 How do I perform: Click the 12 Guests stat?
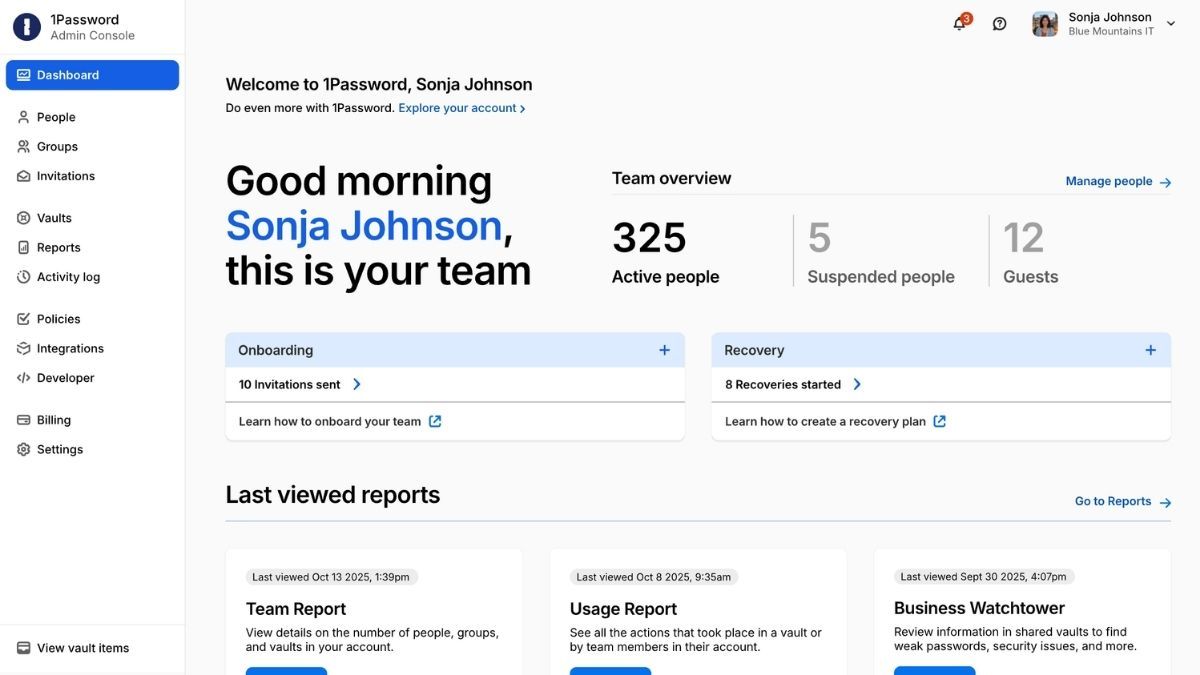pos(1030,252)
